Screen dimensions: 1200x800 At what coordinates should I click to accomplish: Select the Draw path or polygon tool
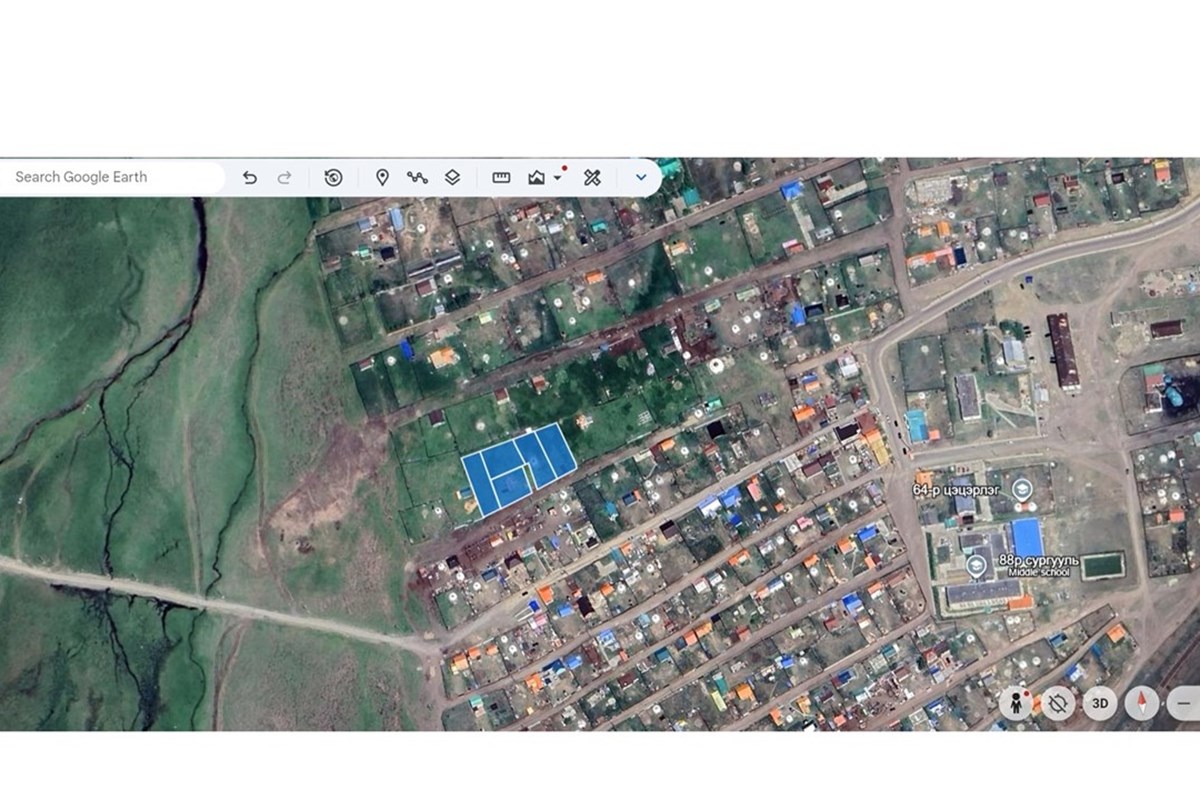point(417,178)
